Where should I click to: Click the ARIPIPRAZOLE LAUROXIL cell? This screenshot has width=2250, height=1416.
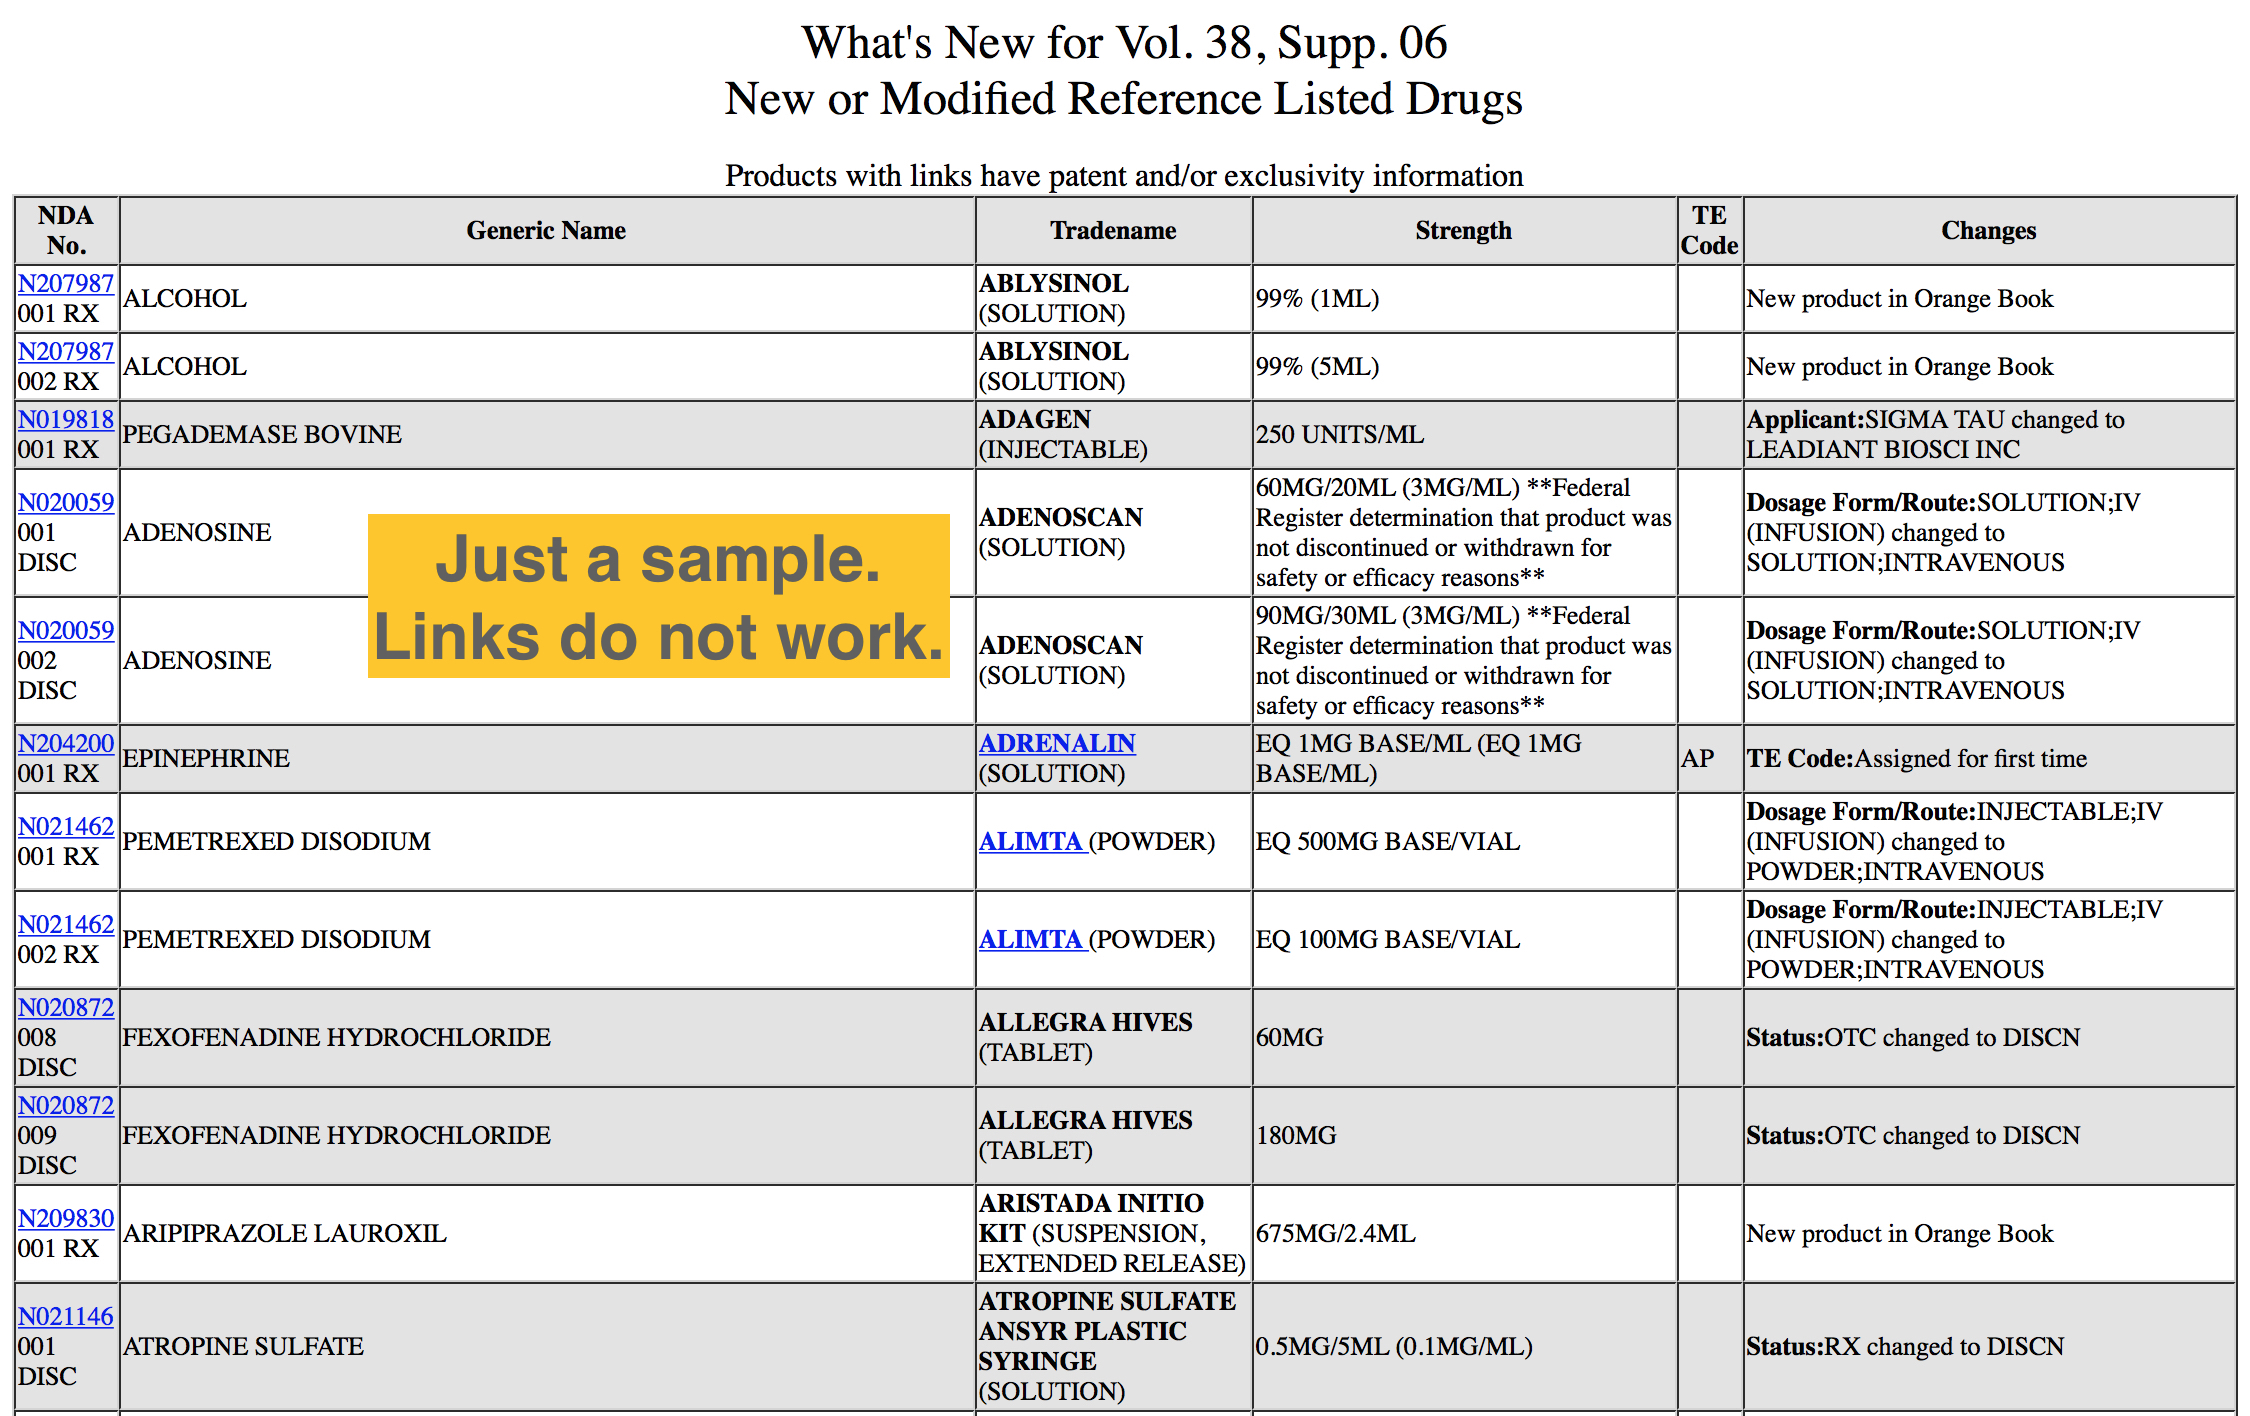pyautogui.click(x=547, y=1233)
